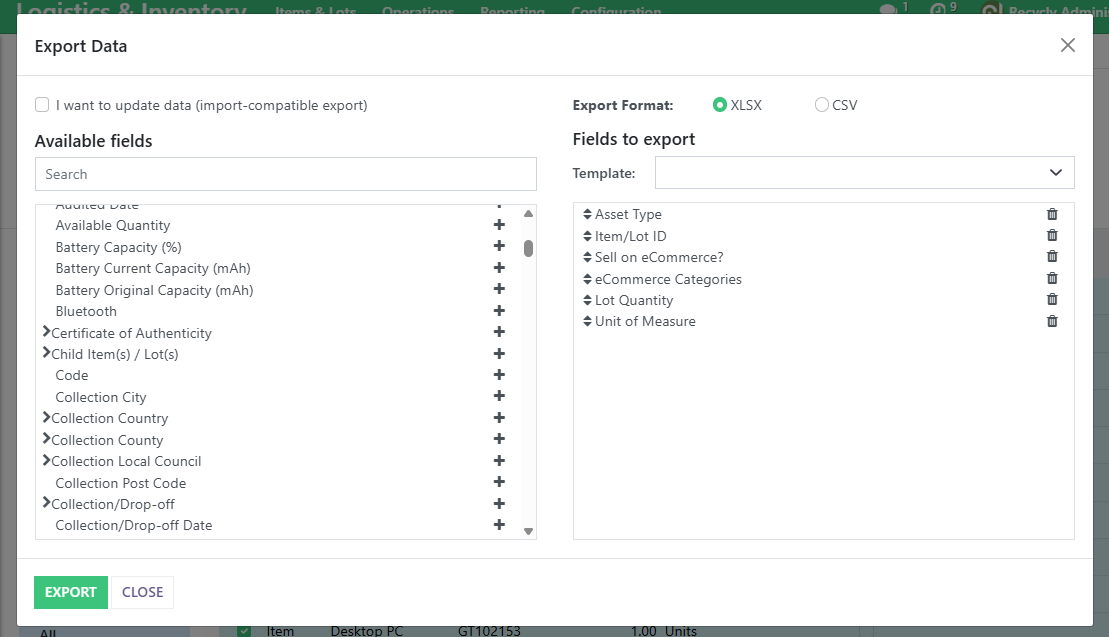Click reorder handle next to Item/Lot ID
Screen dimensions: 1109x637
pyautogui.click(x=587, y=236)
